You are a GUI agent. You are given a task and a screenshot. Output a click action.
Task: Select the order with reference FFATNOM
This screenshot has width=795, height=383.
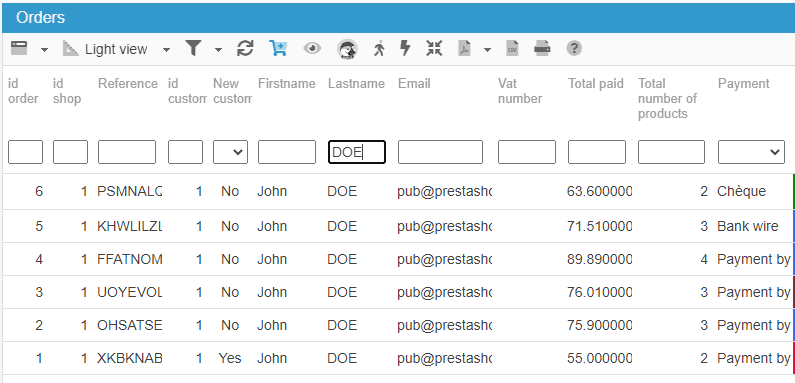(x=130, y=259)
